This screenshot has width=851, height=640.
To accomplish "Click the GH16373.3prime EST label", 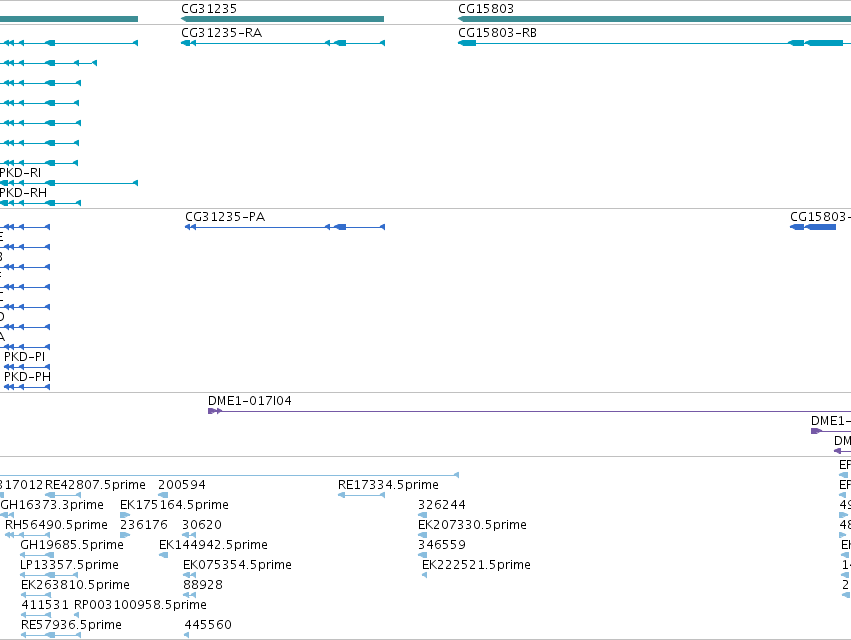I will pos(52,505).
